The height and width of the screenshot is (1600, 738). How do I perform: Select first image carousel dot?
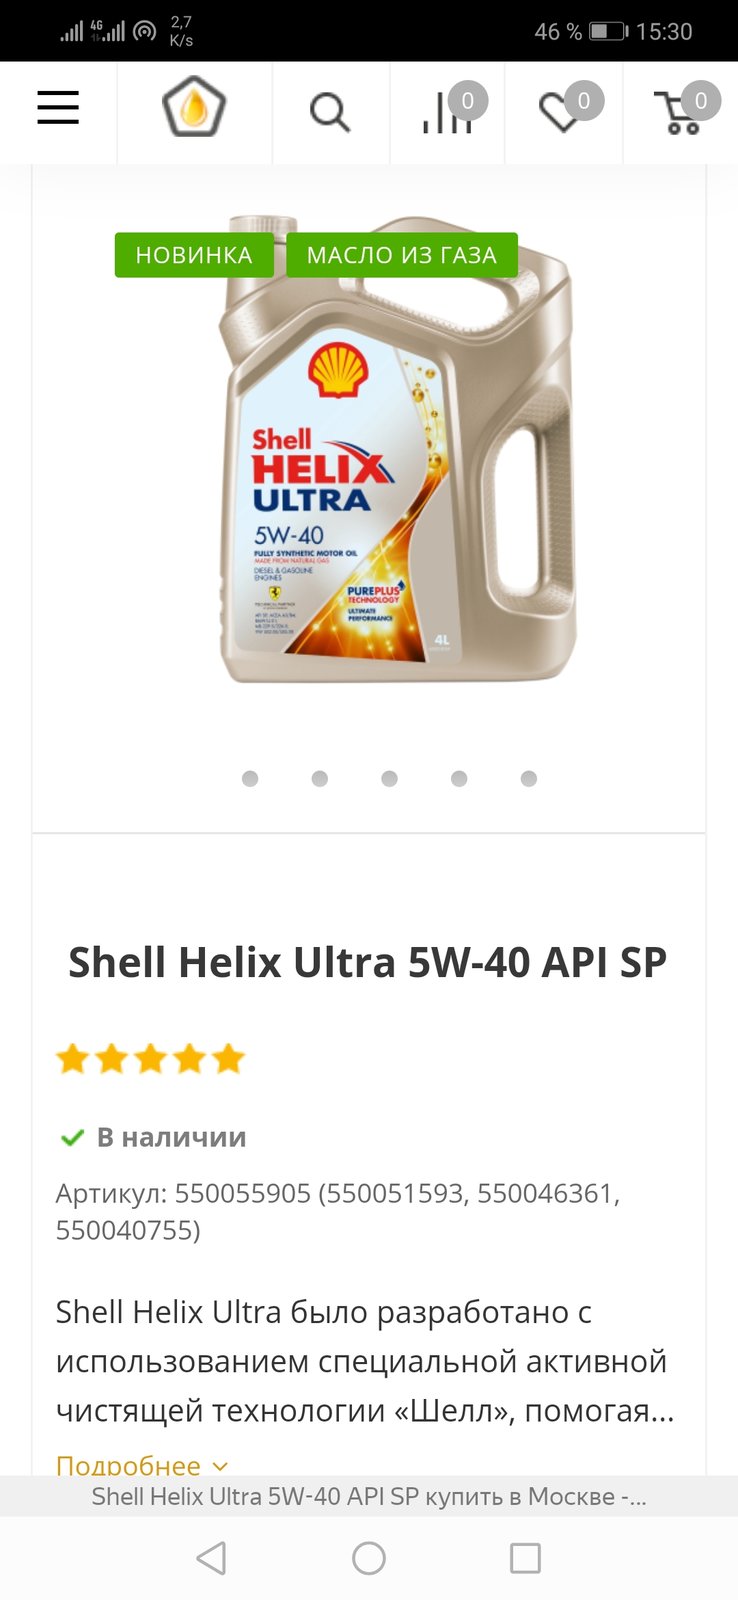[250, 779]
